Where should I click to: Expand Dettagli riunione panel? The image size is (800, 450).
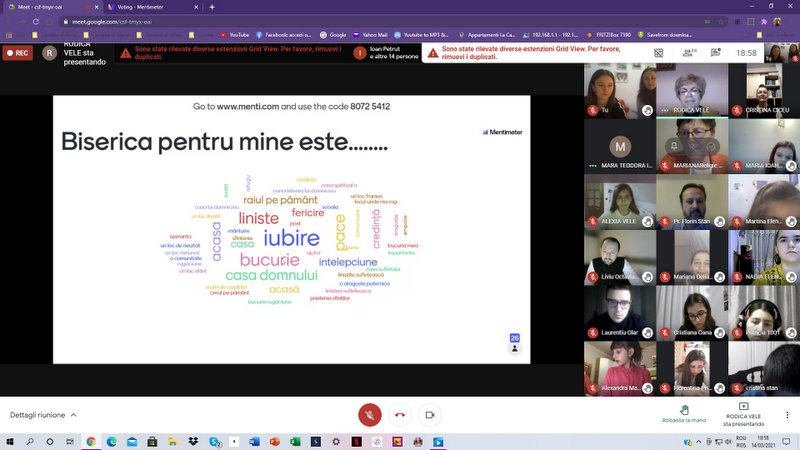point(43,414)
